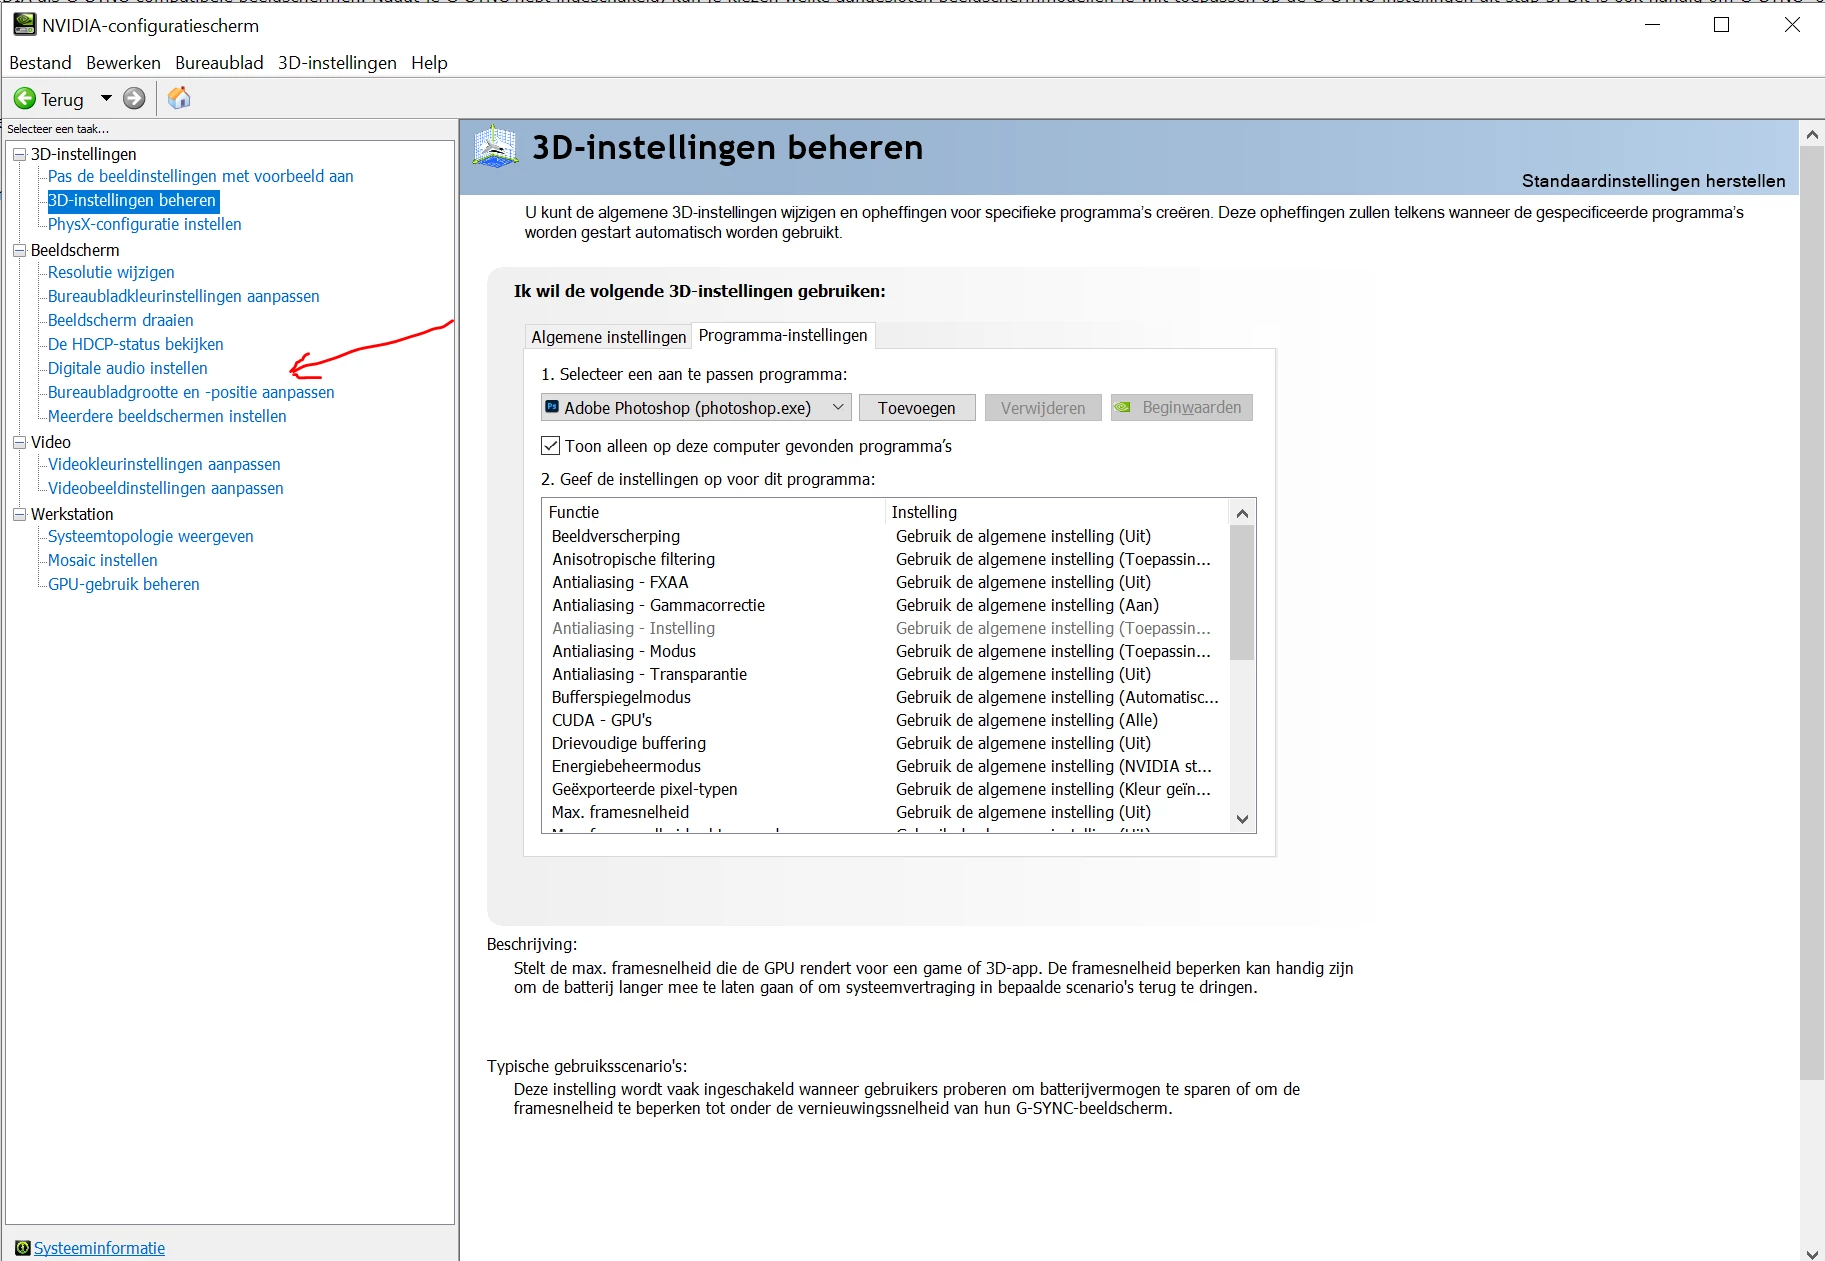Collapse the Werkstation tree node
The image size is (1825, 1261).
19,514
